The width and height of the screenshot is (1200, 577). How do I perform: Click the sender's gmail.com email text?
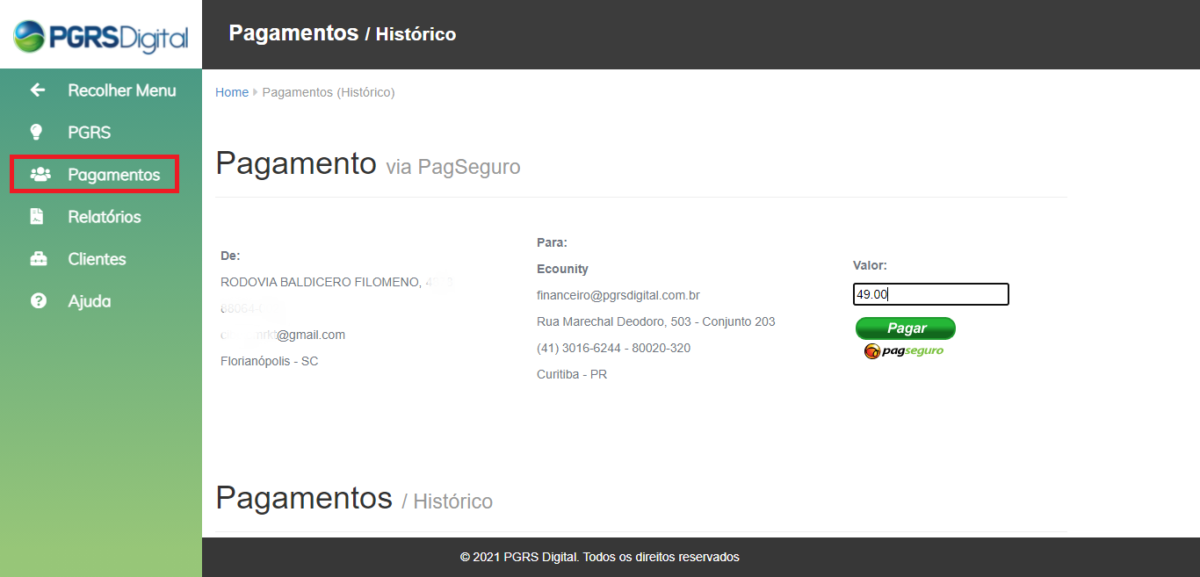point(283,335)
